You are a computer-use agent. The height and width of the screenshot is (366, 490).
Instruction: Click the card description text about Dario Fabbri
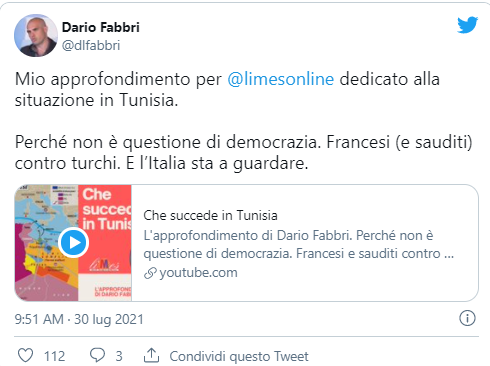299,244
